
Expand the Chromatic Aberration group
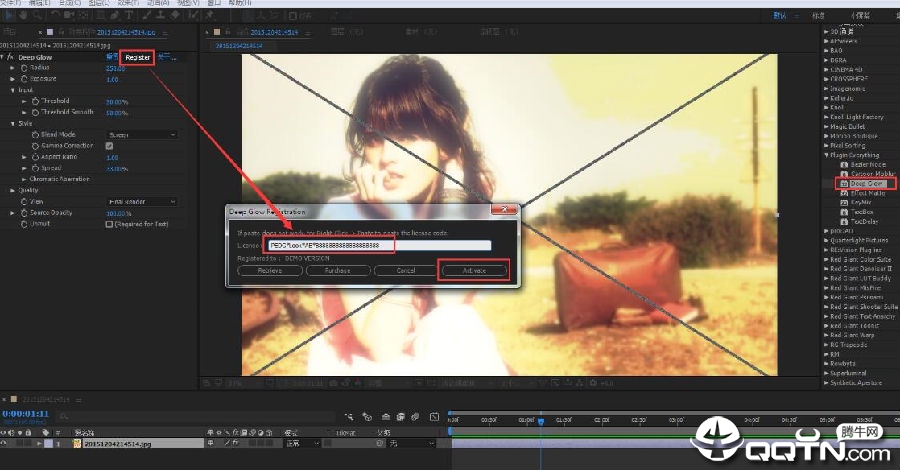tap(25, 179)
